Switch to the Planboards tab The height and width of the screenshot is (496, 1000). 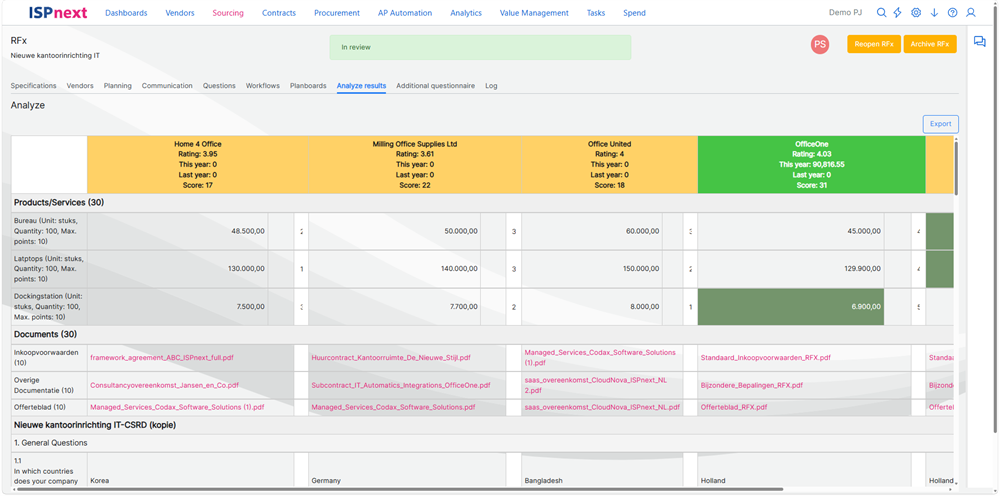click(308, 85)
